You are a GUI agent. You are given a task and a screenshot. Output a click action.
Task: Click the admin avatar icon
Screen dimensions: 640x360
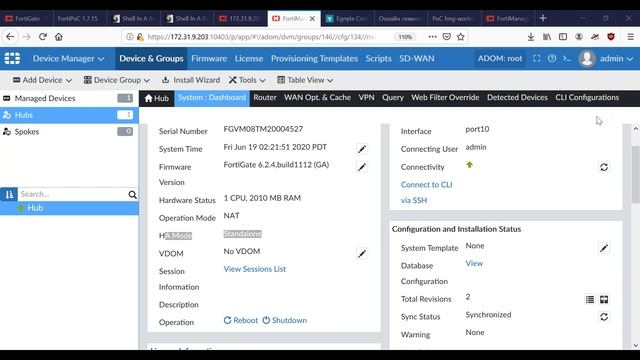click(587, 58)
